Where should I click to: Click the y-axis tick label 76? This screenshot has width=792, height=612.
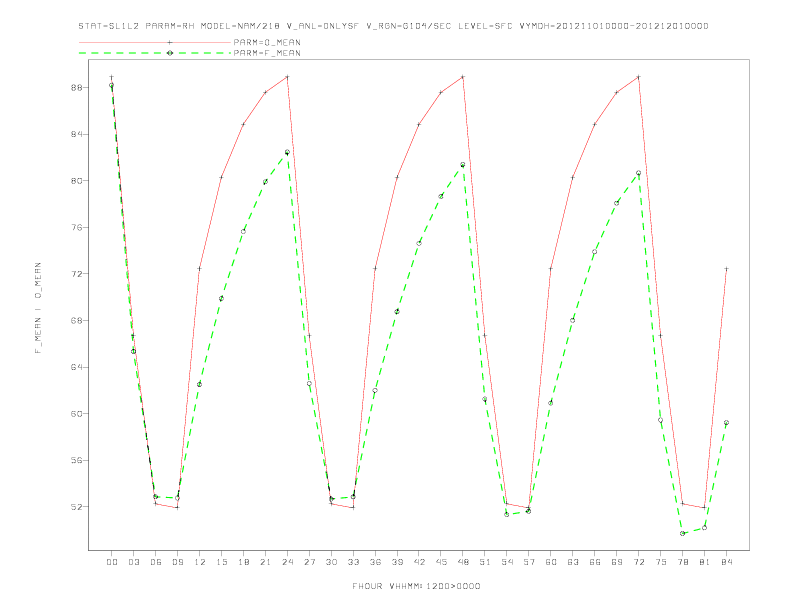(x=77, y=228)
